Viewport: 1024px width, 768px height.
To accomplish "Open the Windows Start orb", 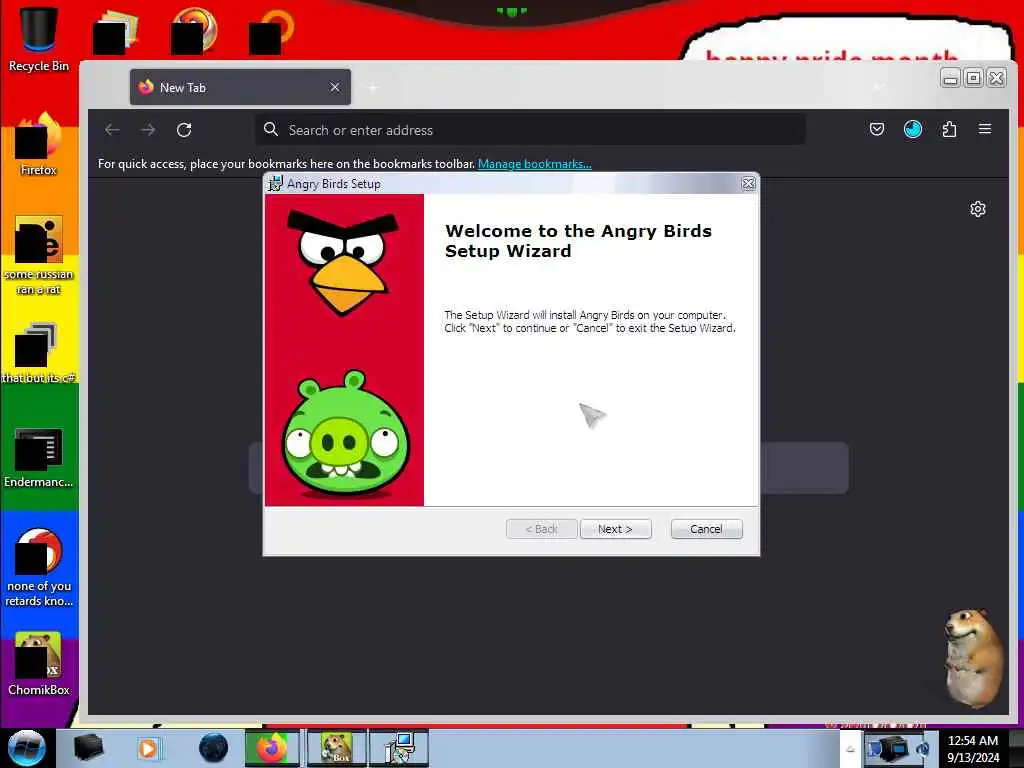I will pos(26,748).
